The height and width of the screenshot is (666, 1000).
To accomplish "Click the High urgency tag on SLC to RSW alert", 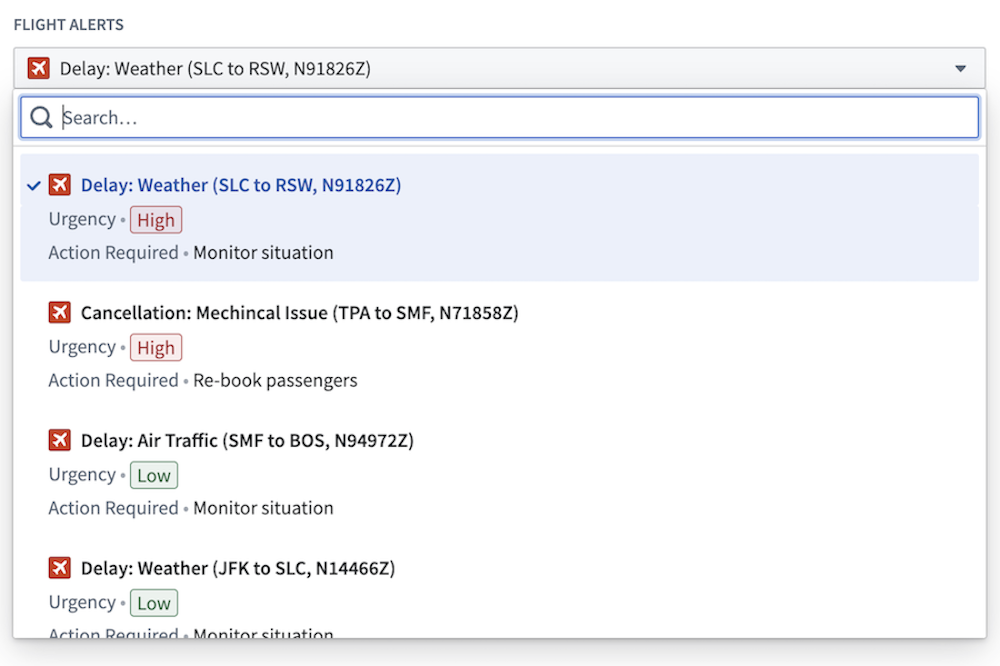I will [156, 220].
